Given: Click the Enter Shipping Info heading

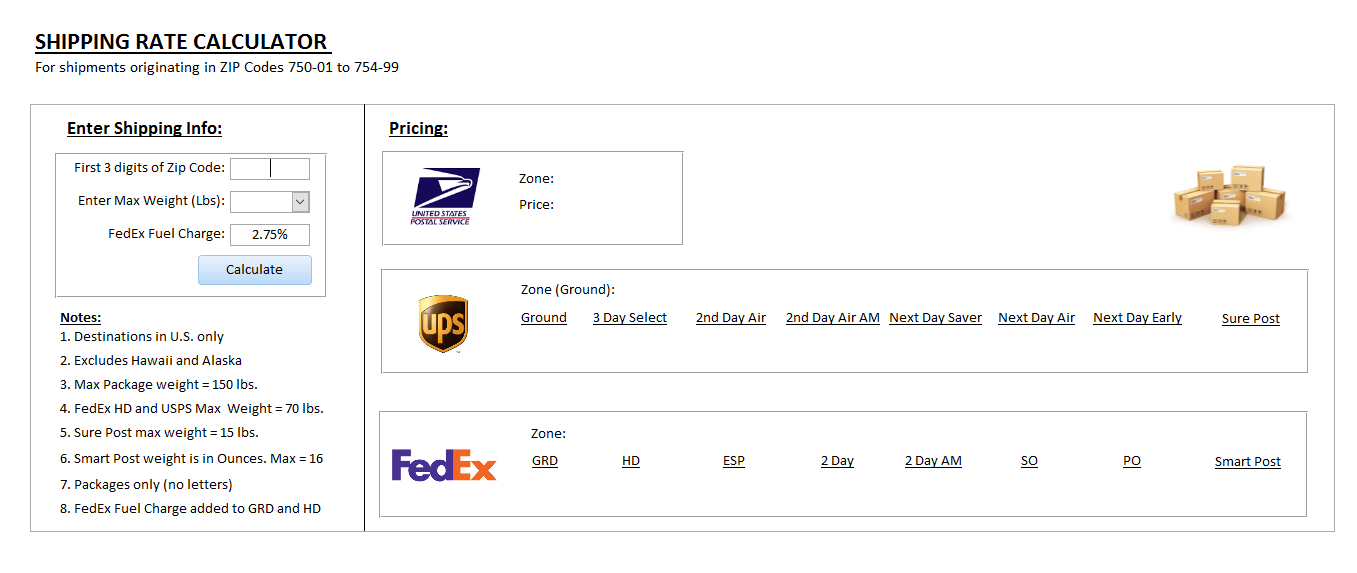Looking at the screenshot, I should tap(144, 128).
